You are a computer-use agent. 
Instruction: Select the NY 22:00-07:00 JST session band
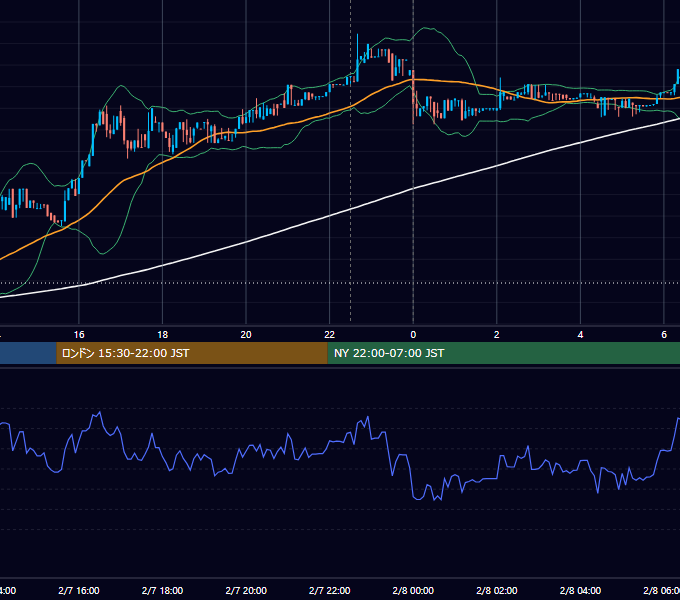tap(503, 353)
